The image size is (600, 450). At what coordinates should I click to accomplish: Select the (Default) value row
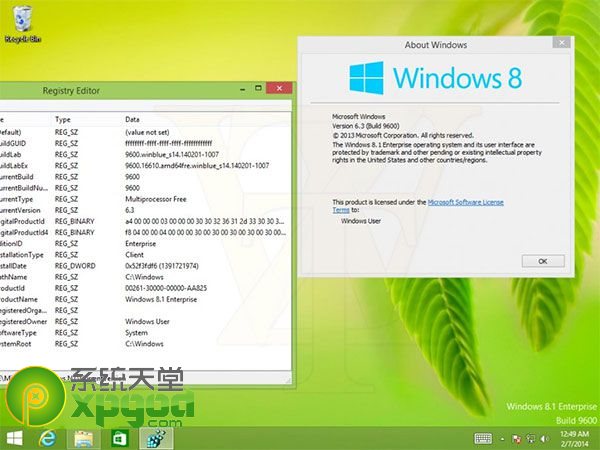point(145,132)
